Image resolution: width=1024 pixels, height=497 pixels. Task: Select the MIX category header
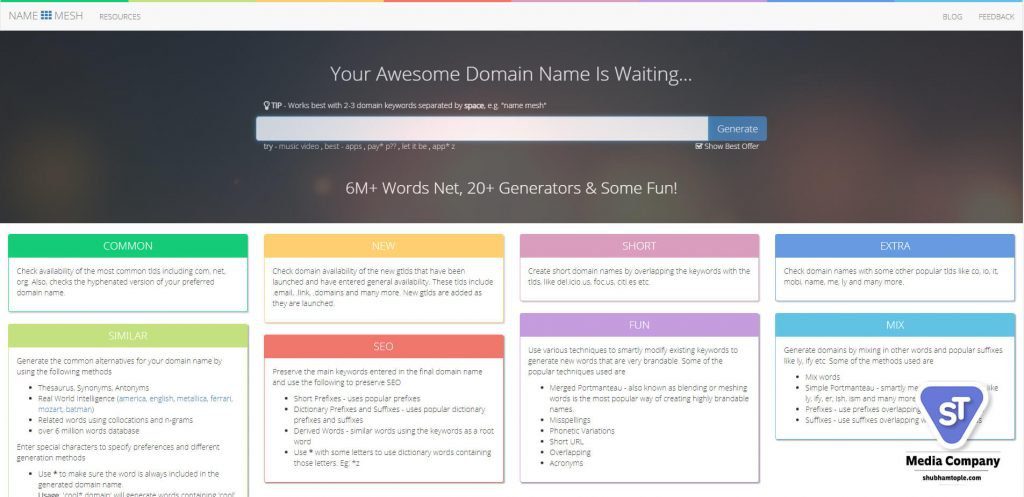coord(895,325)
